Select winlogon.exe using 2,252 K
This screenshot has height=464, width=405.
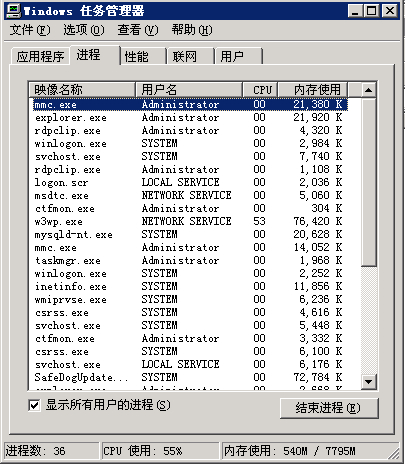tap(190, 274)
